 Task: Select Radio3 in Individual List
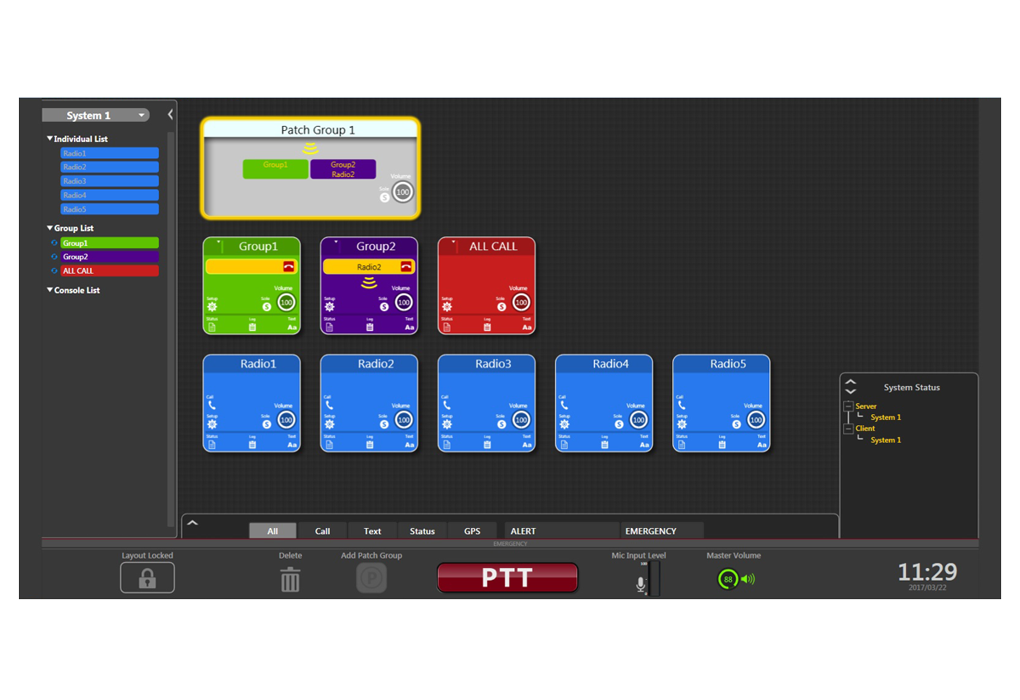tap(109, 181)
